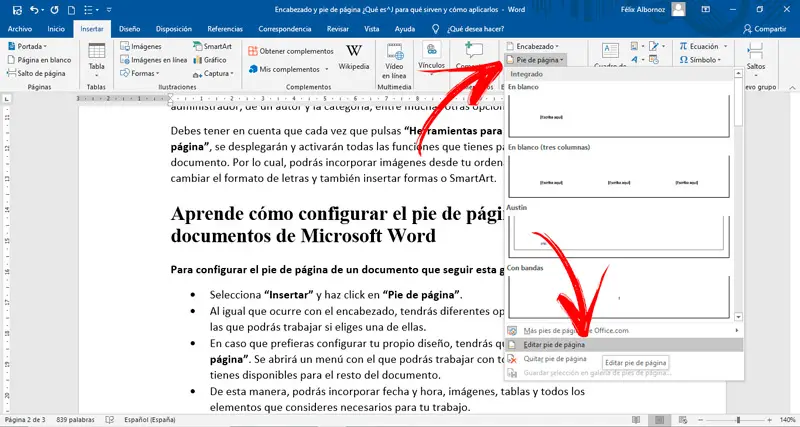800x427 pixels.
Task: Open the Formas dropdown
Action: click(x=140, y=73)
